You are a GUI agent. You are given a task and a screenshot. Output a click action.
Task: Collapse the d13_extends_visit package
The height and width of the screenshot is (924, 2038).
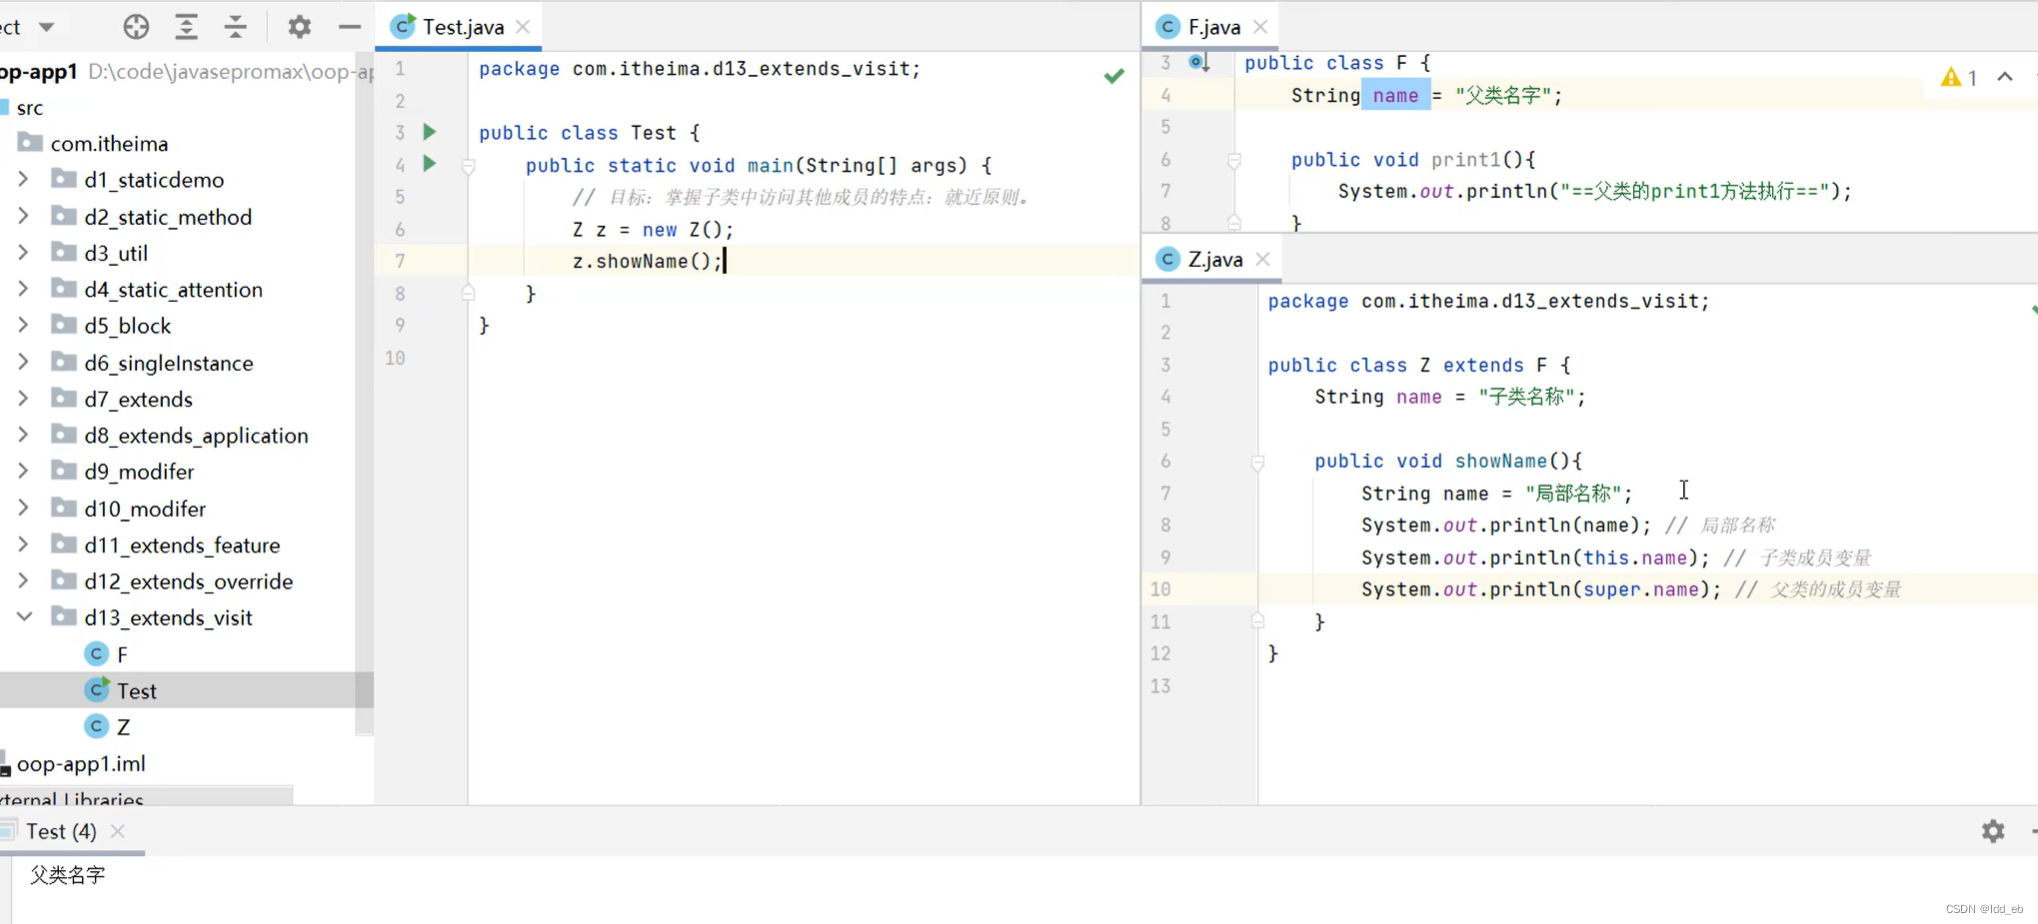click(x=23, y=617)
